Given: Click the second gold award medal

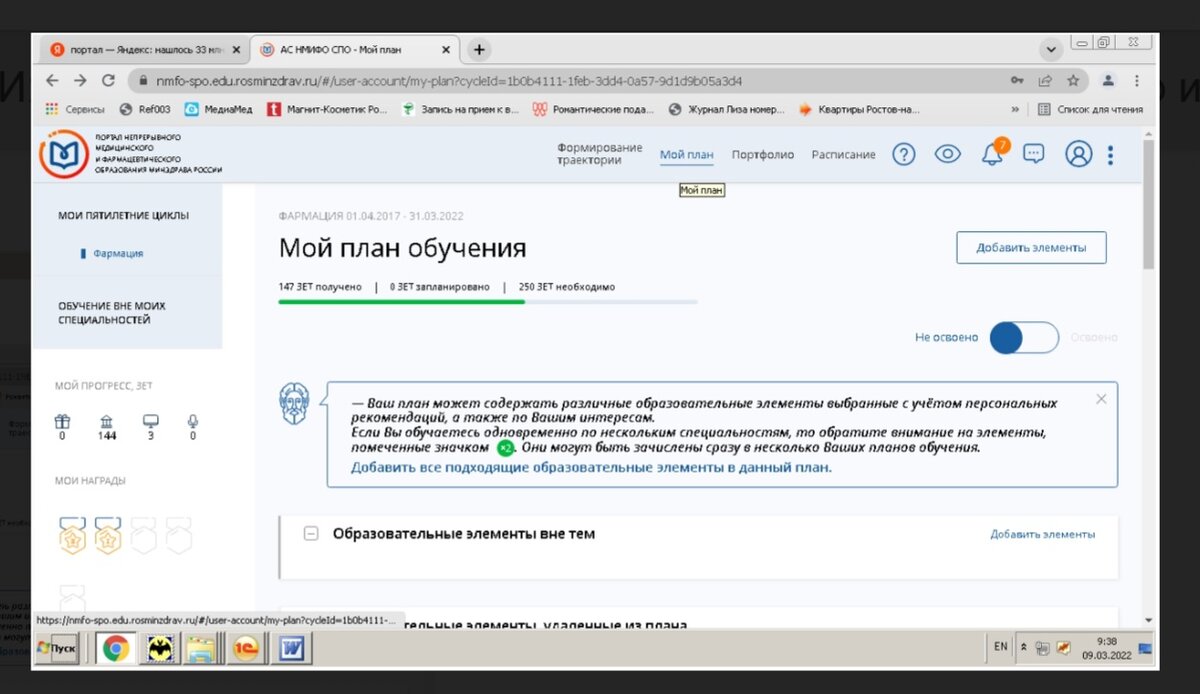Looking at the screenshot, I should (108, 535).
